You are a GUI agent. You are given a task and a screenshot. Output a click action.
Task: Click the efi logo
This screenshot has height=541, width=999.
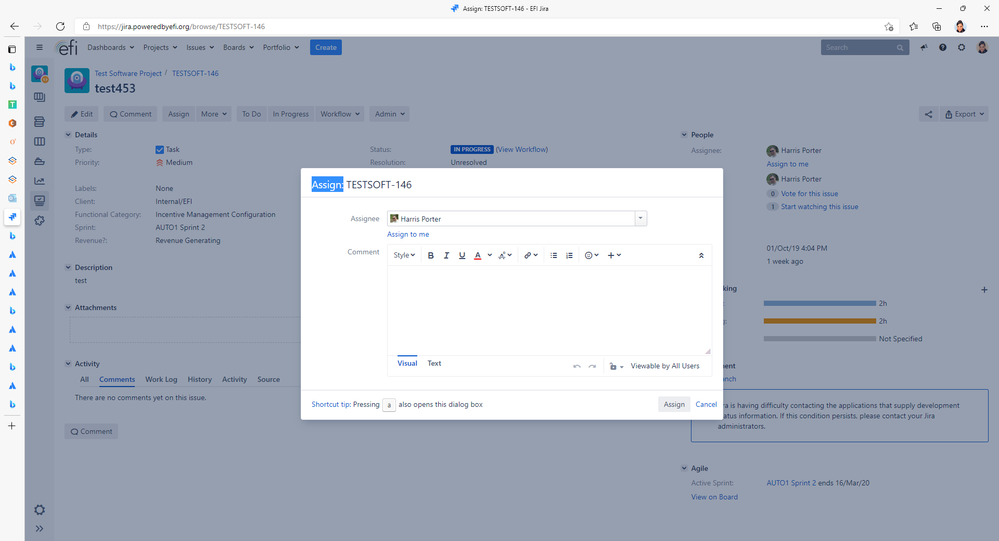pyautogui.click(x=68, y=48)
